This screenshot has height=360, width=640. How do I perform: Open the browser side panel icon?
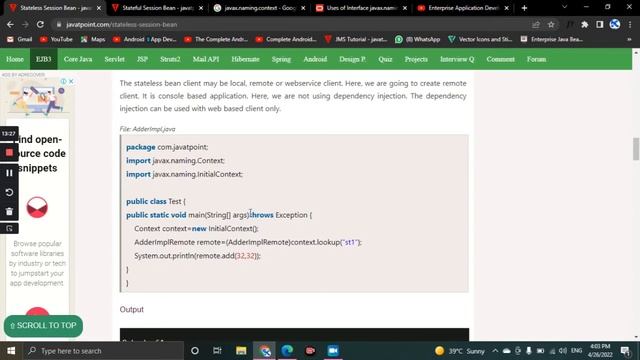600,24
